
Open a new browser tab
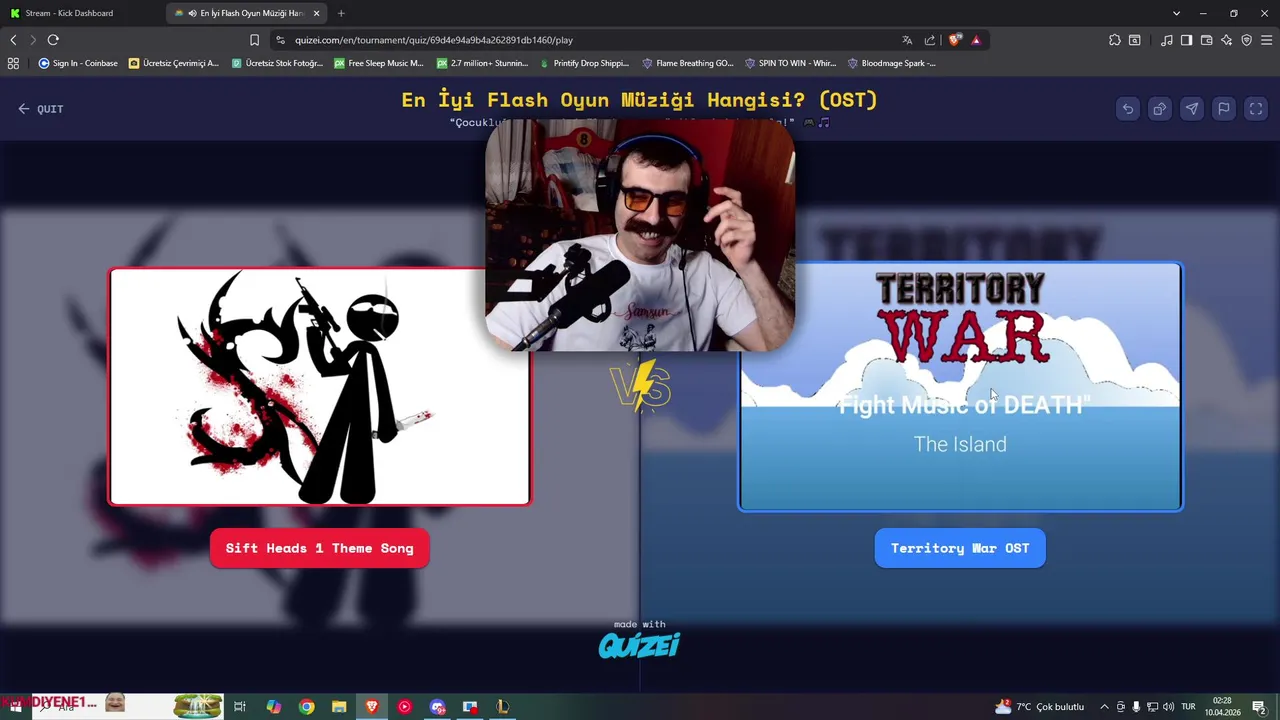click(341, 13)
